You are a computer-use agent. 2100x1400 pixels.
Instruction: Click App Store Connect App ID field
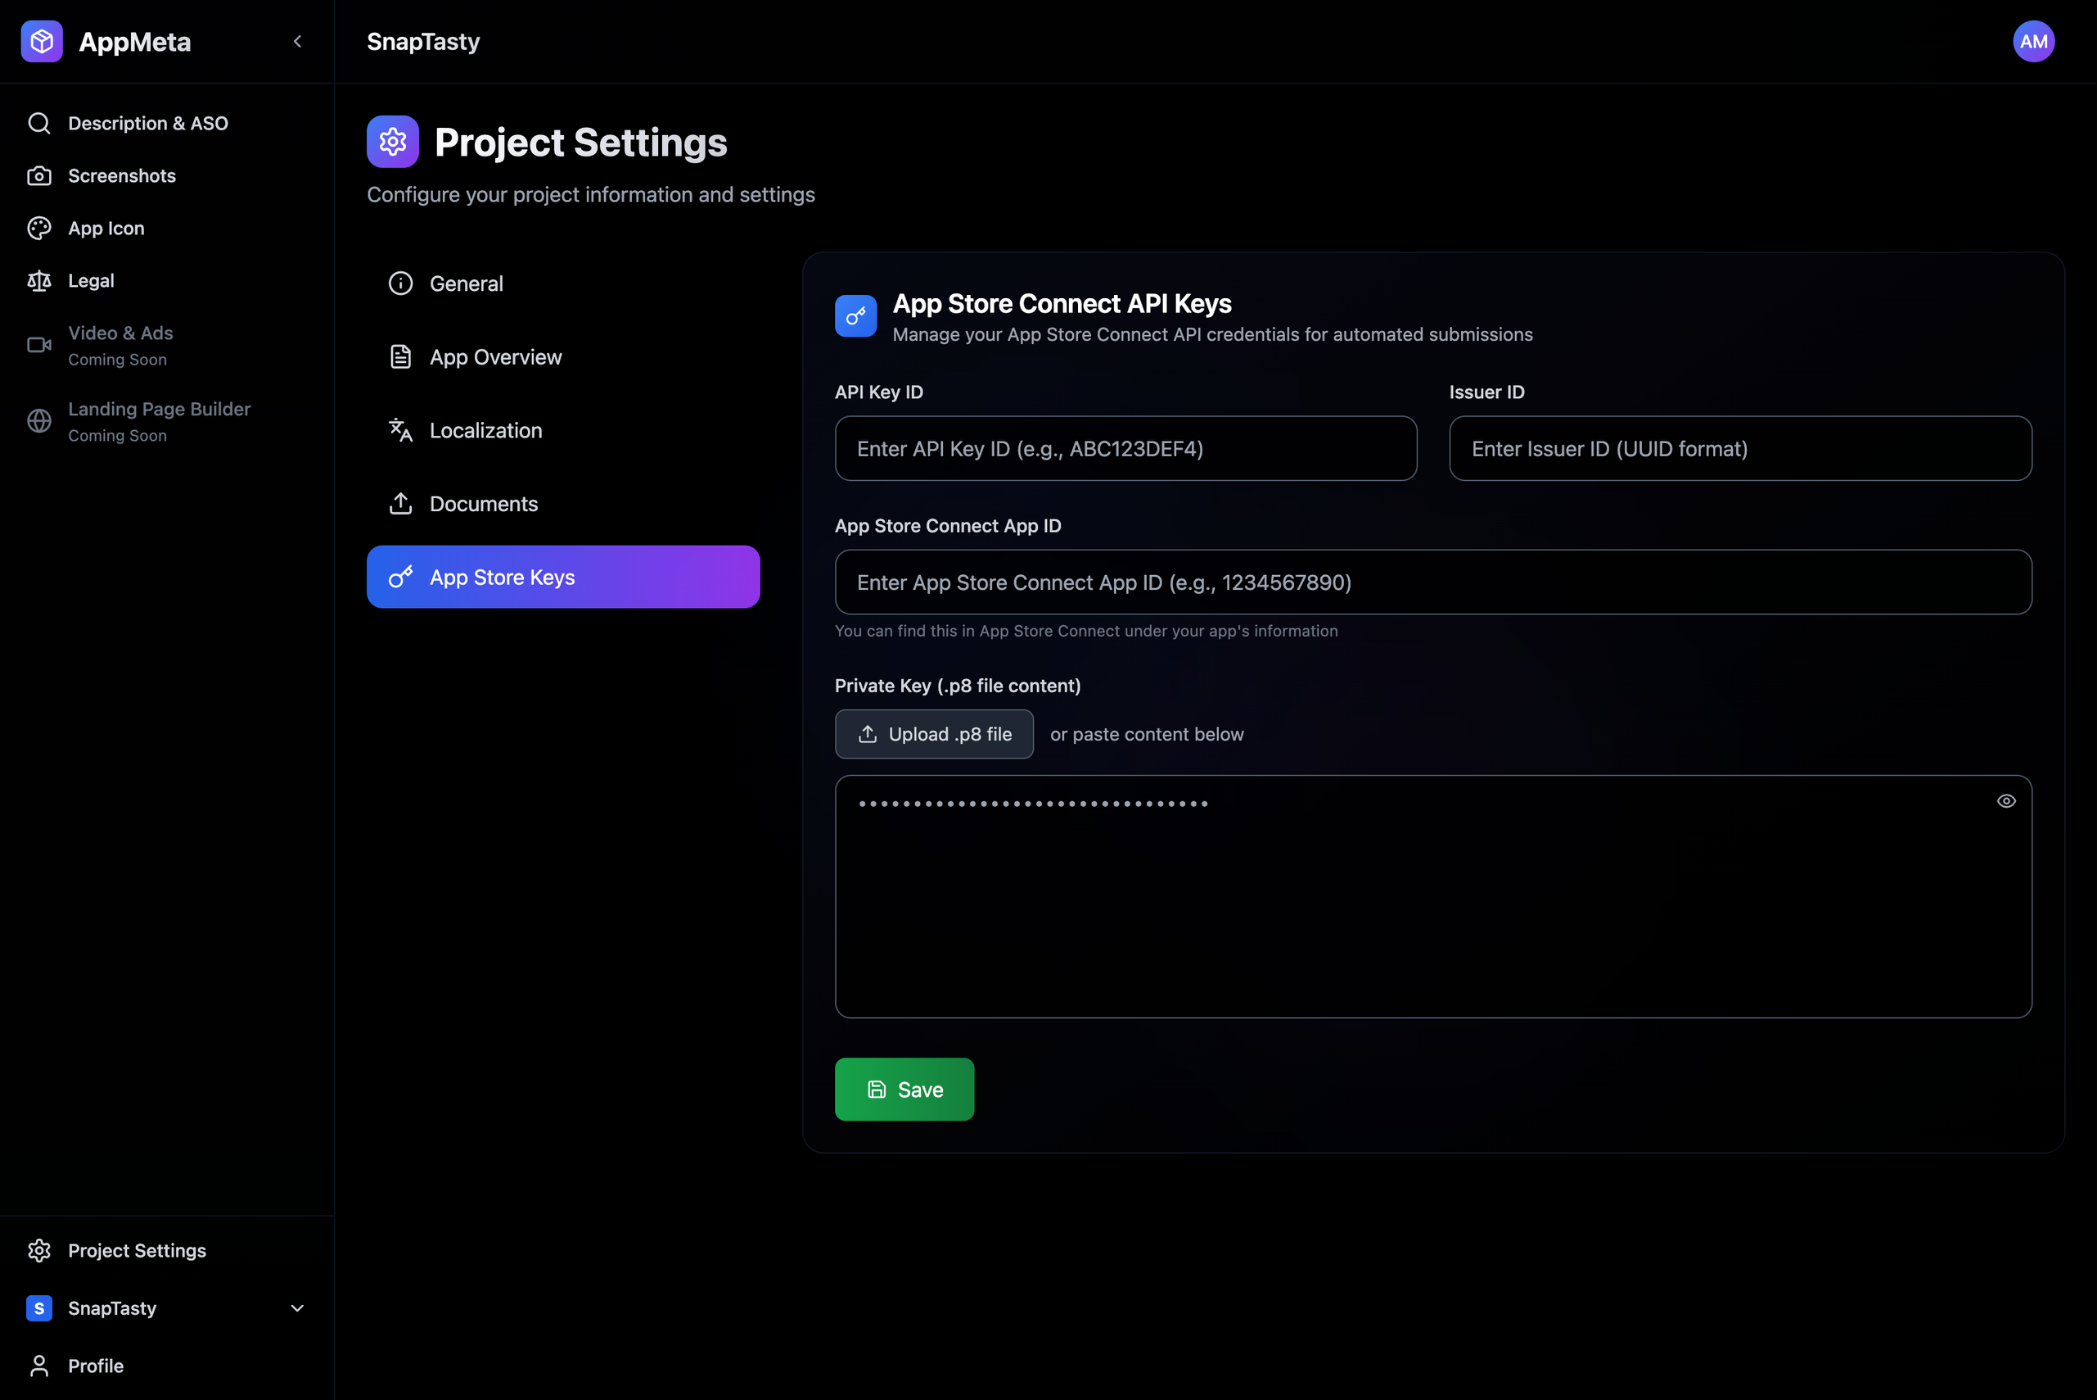tap(1434, 583)
